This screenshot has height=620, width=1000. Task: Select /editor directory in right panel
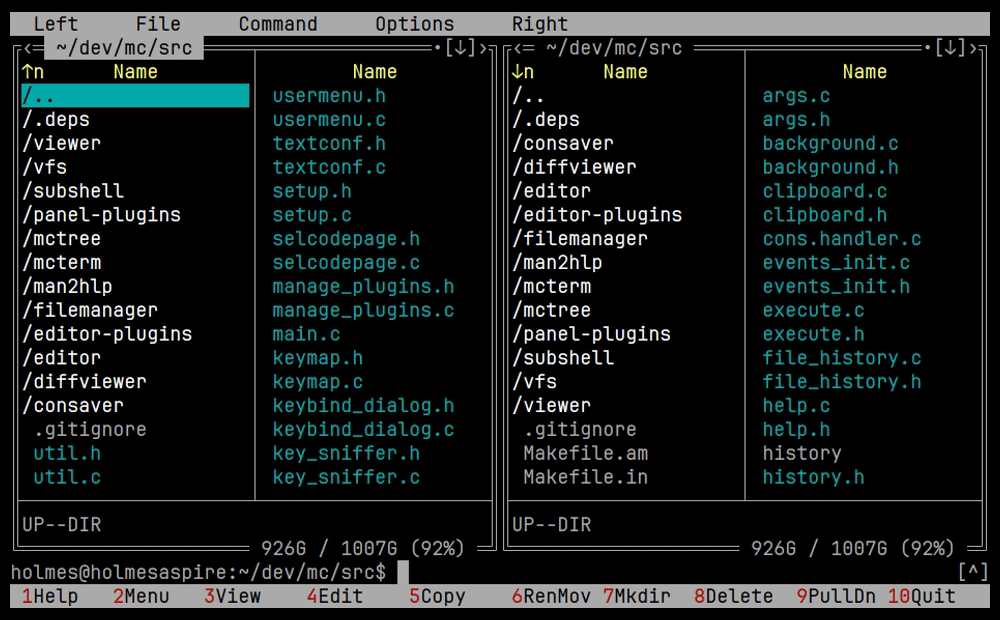[x=551, y=191]
